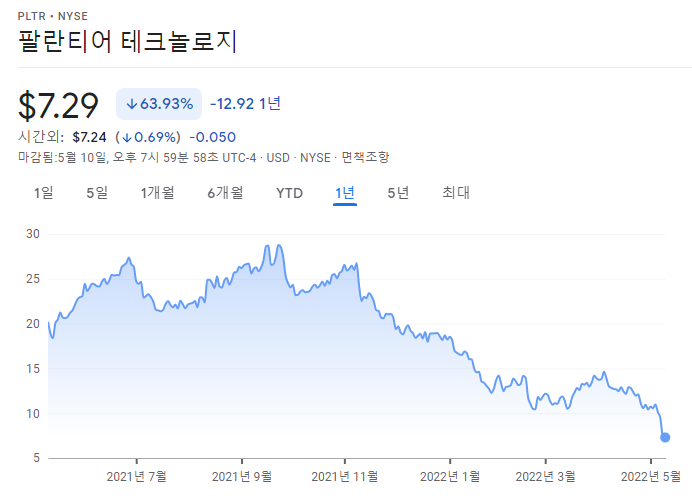Click the 10 y-axis value
The height and width of the screenshot is (498, 692).
click(x=33, y=414)
